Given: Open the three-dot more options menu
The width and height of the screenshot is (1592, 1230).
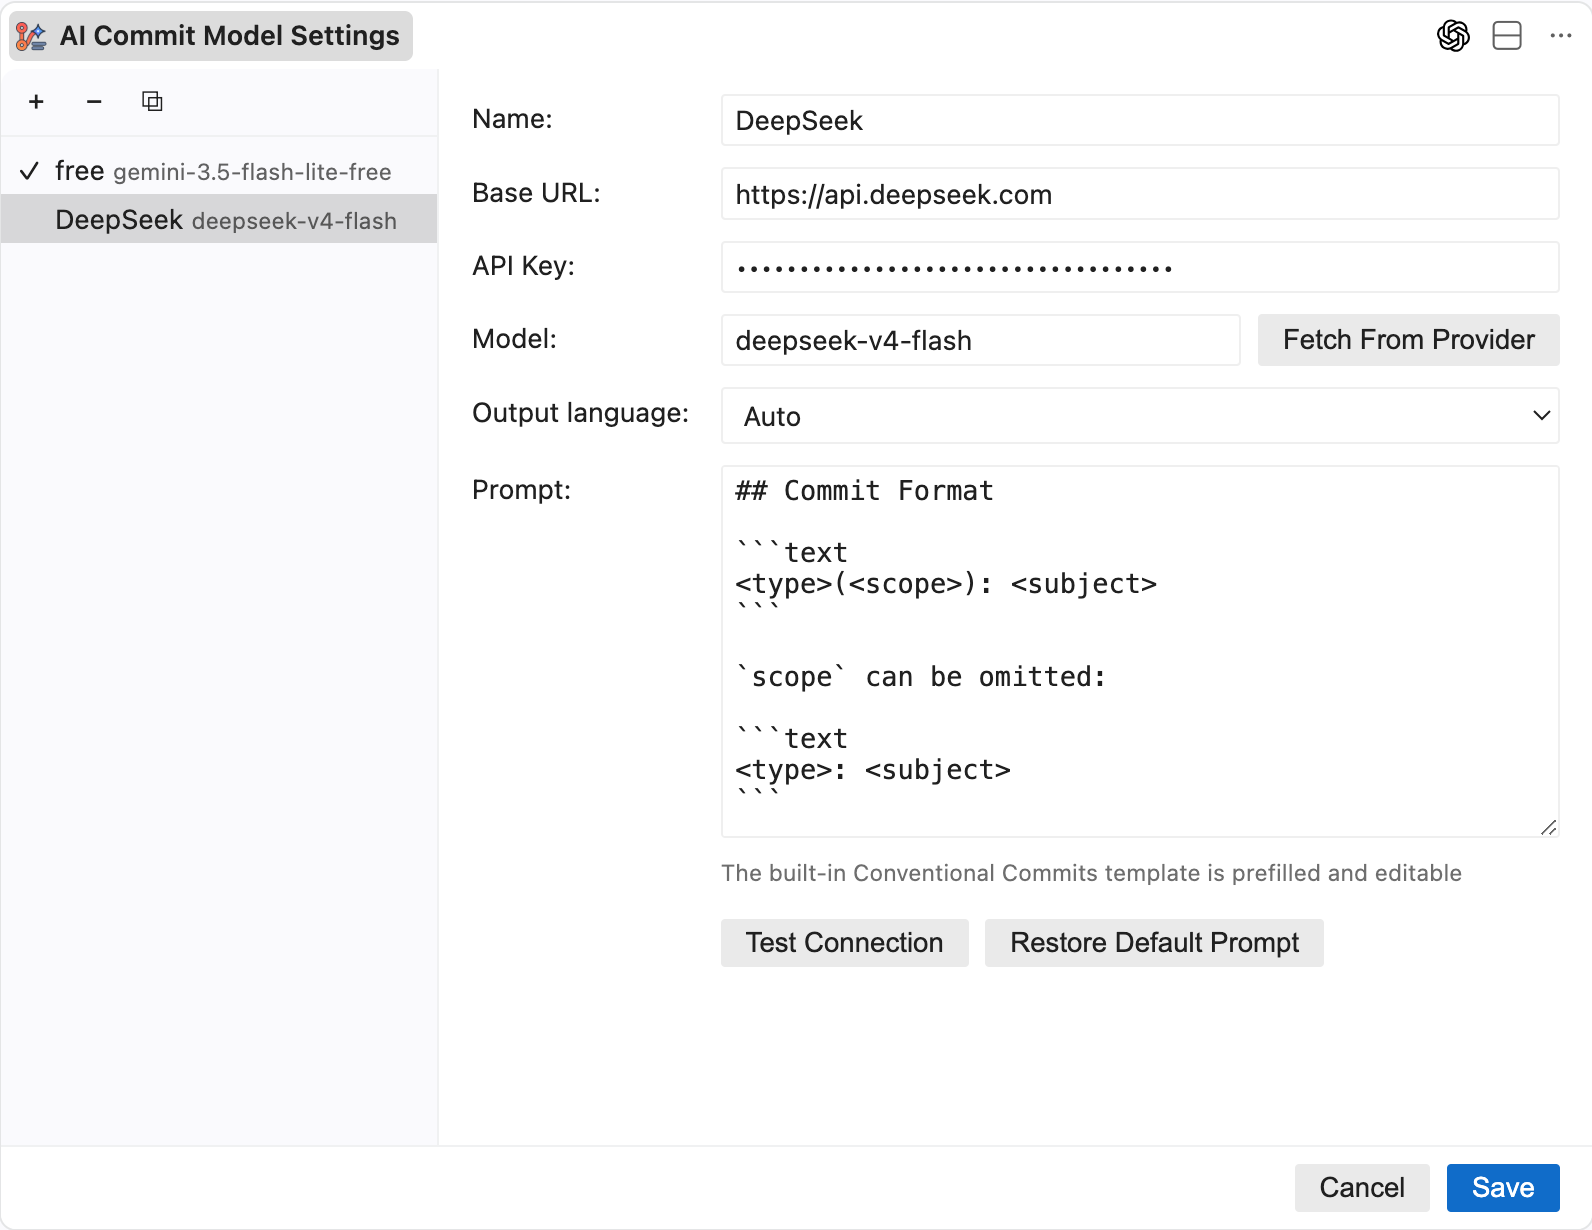Looking at the screenshot, I should (1561, 36).
